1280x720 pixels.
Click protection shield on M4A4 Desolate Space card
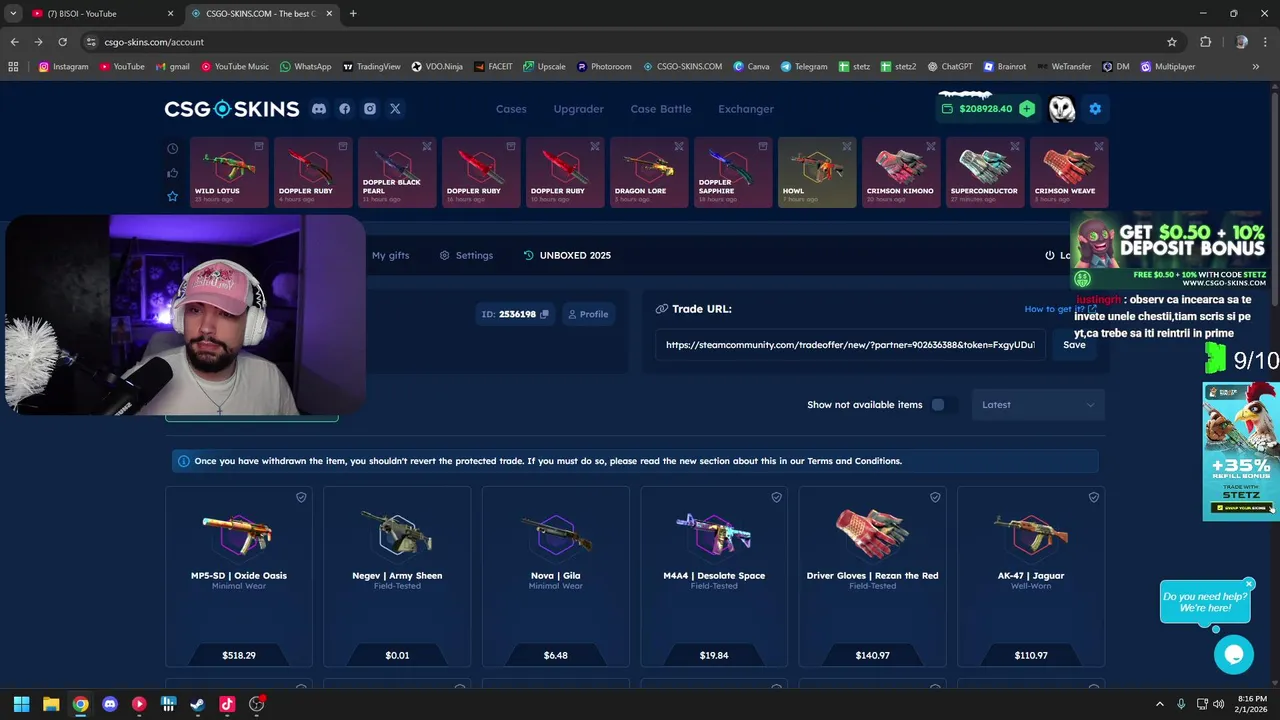point(776,497)
